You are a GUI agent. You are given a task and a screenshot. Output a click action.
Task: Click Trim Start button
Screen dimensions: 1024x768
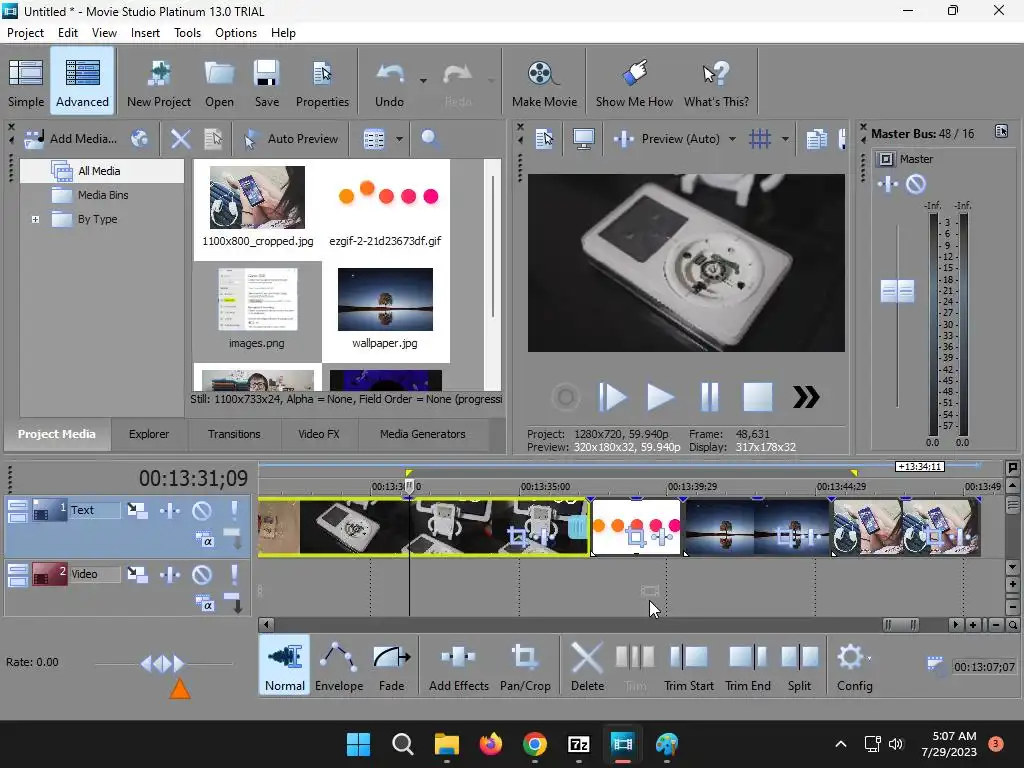point(688,665)
